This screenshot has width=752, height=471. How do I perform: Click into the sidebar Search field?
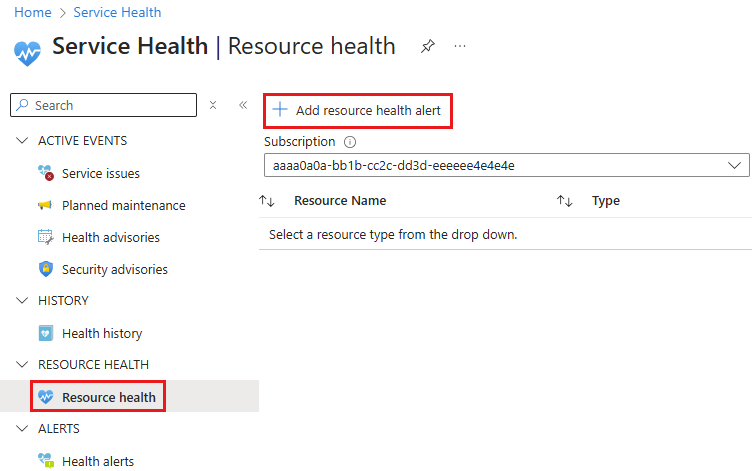[104, 105]
